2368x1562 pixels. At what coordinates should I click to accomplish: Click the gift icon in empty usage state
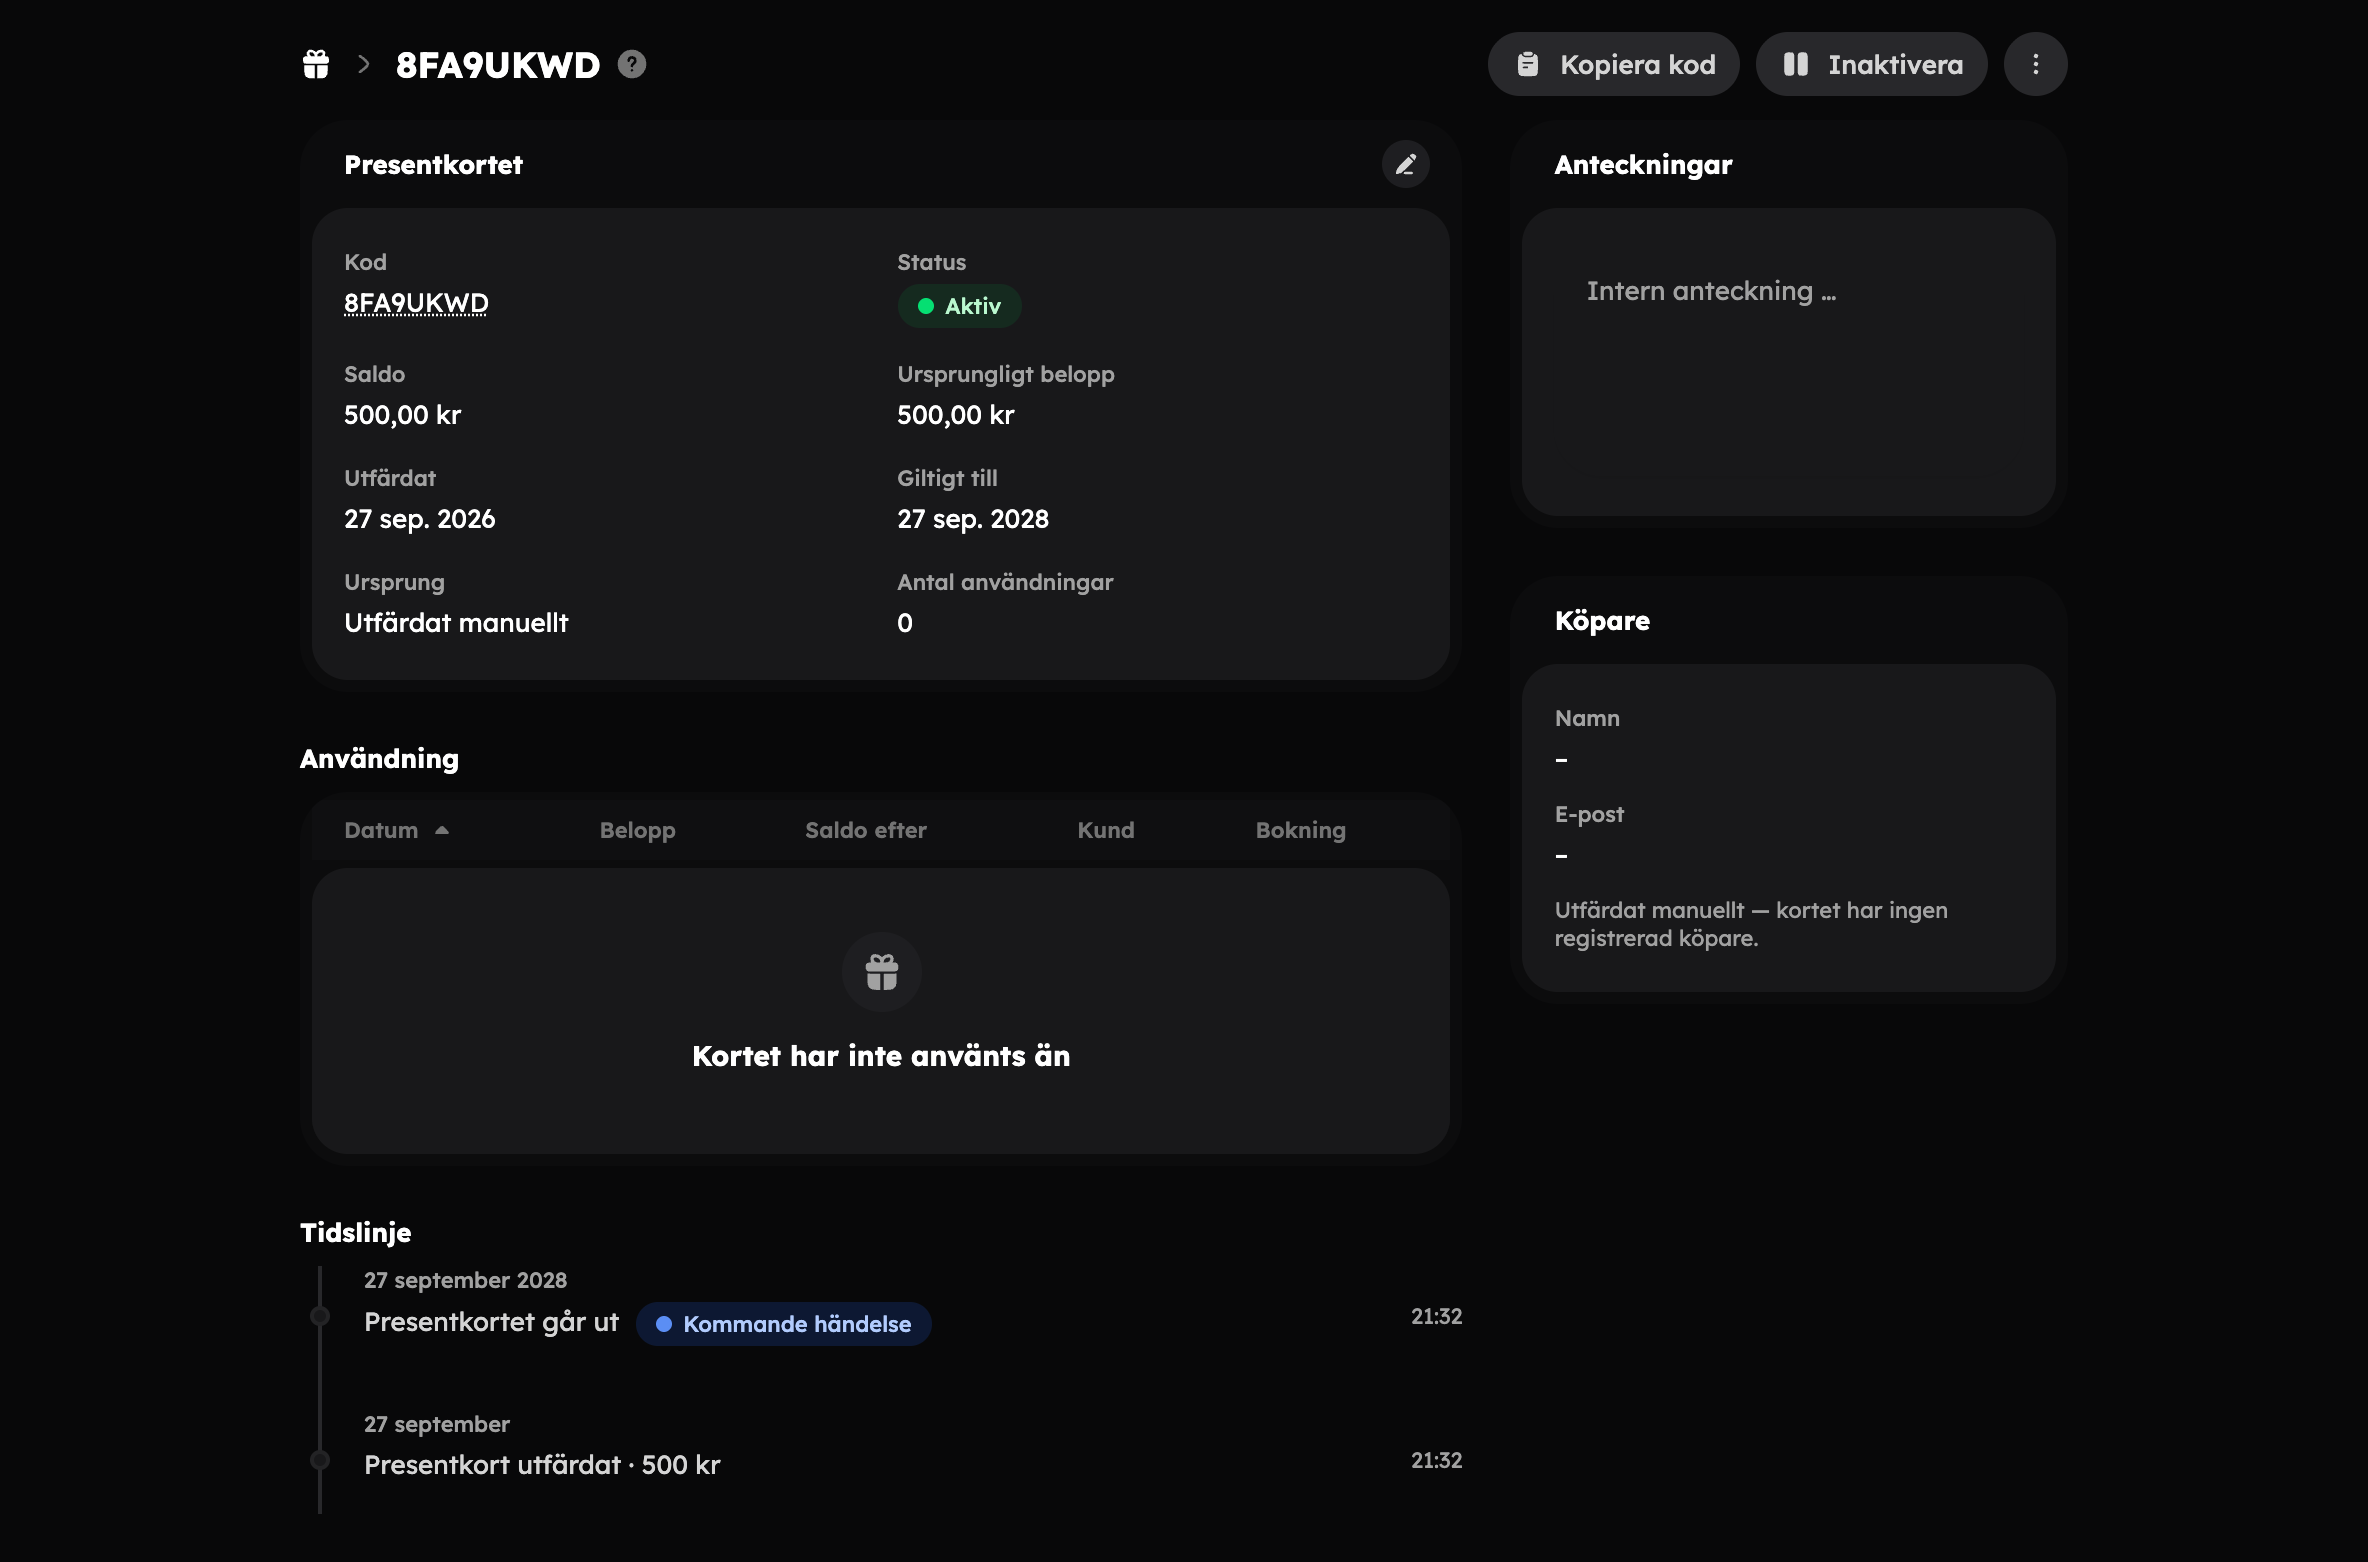882,972
